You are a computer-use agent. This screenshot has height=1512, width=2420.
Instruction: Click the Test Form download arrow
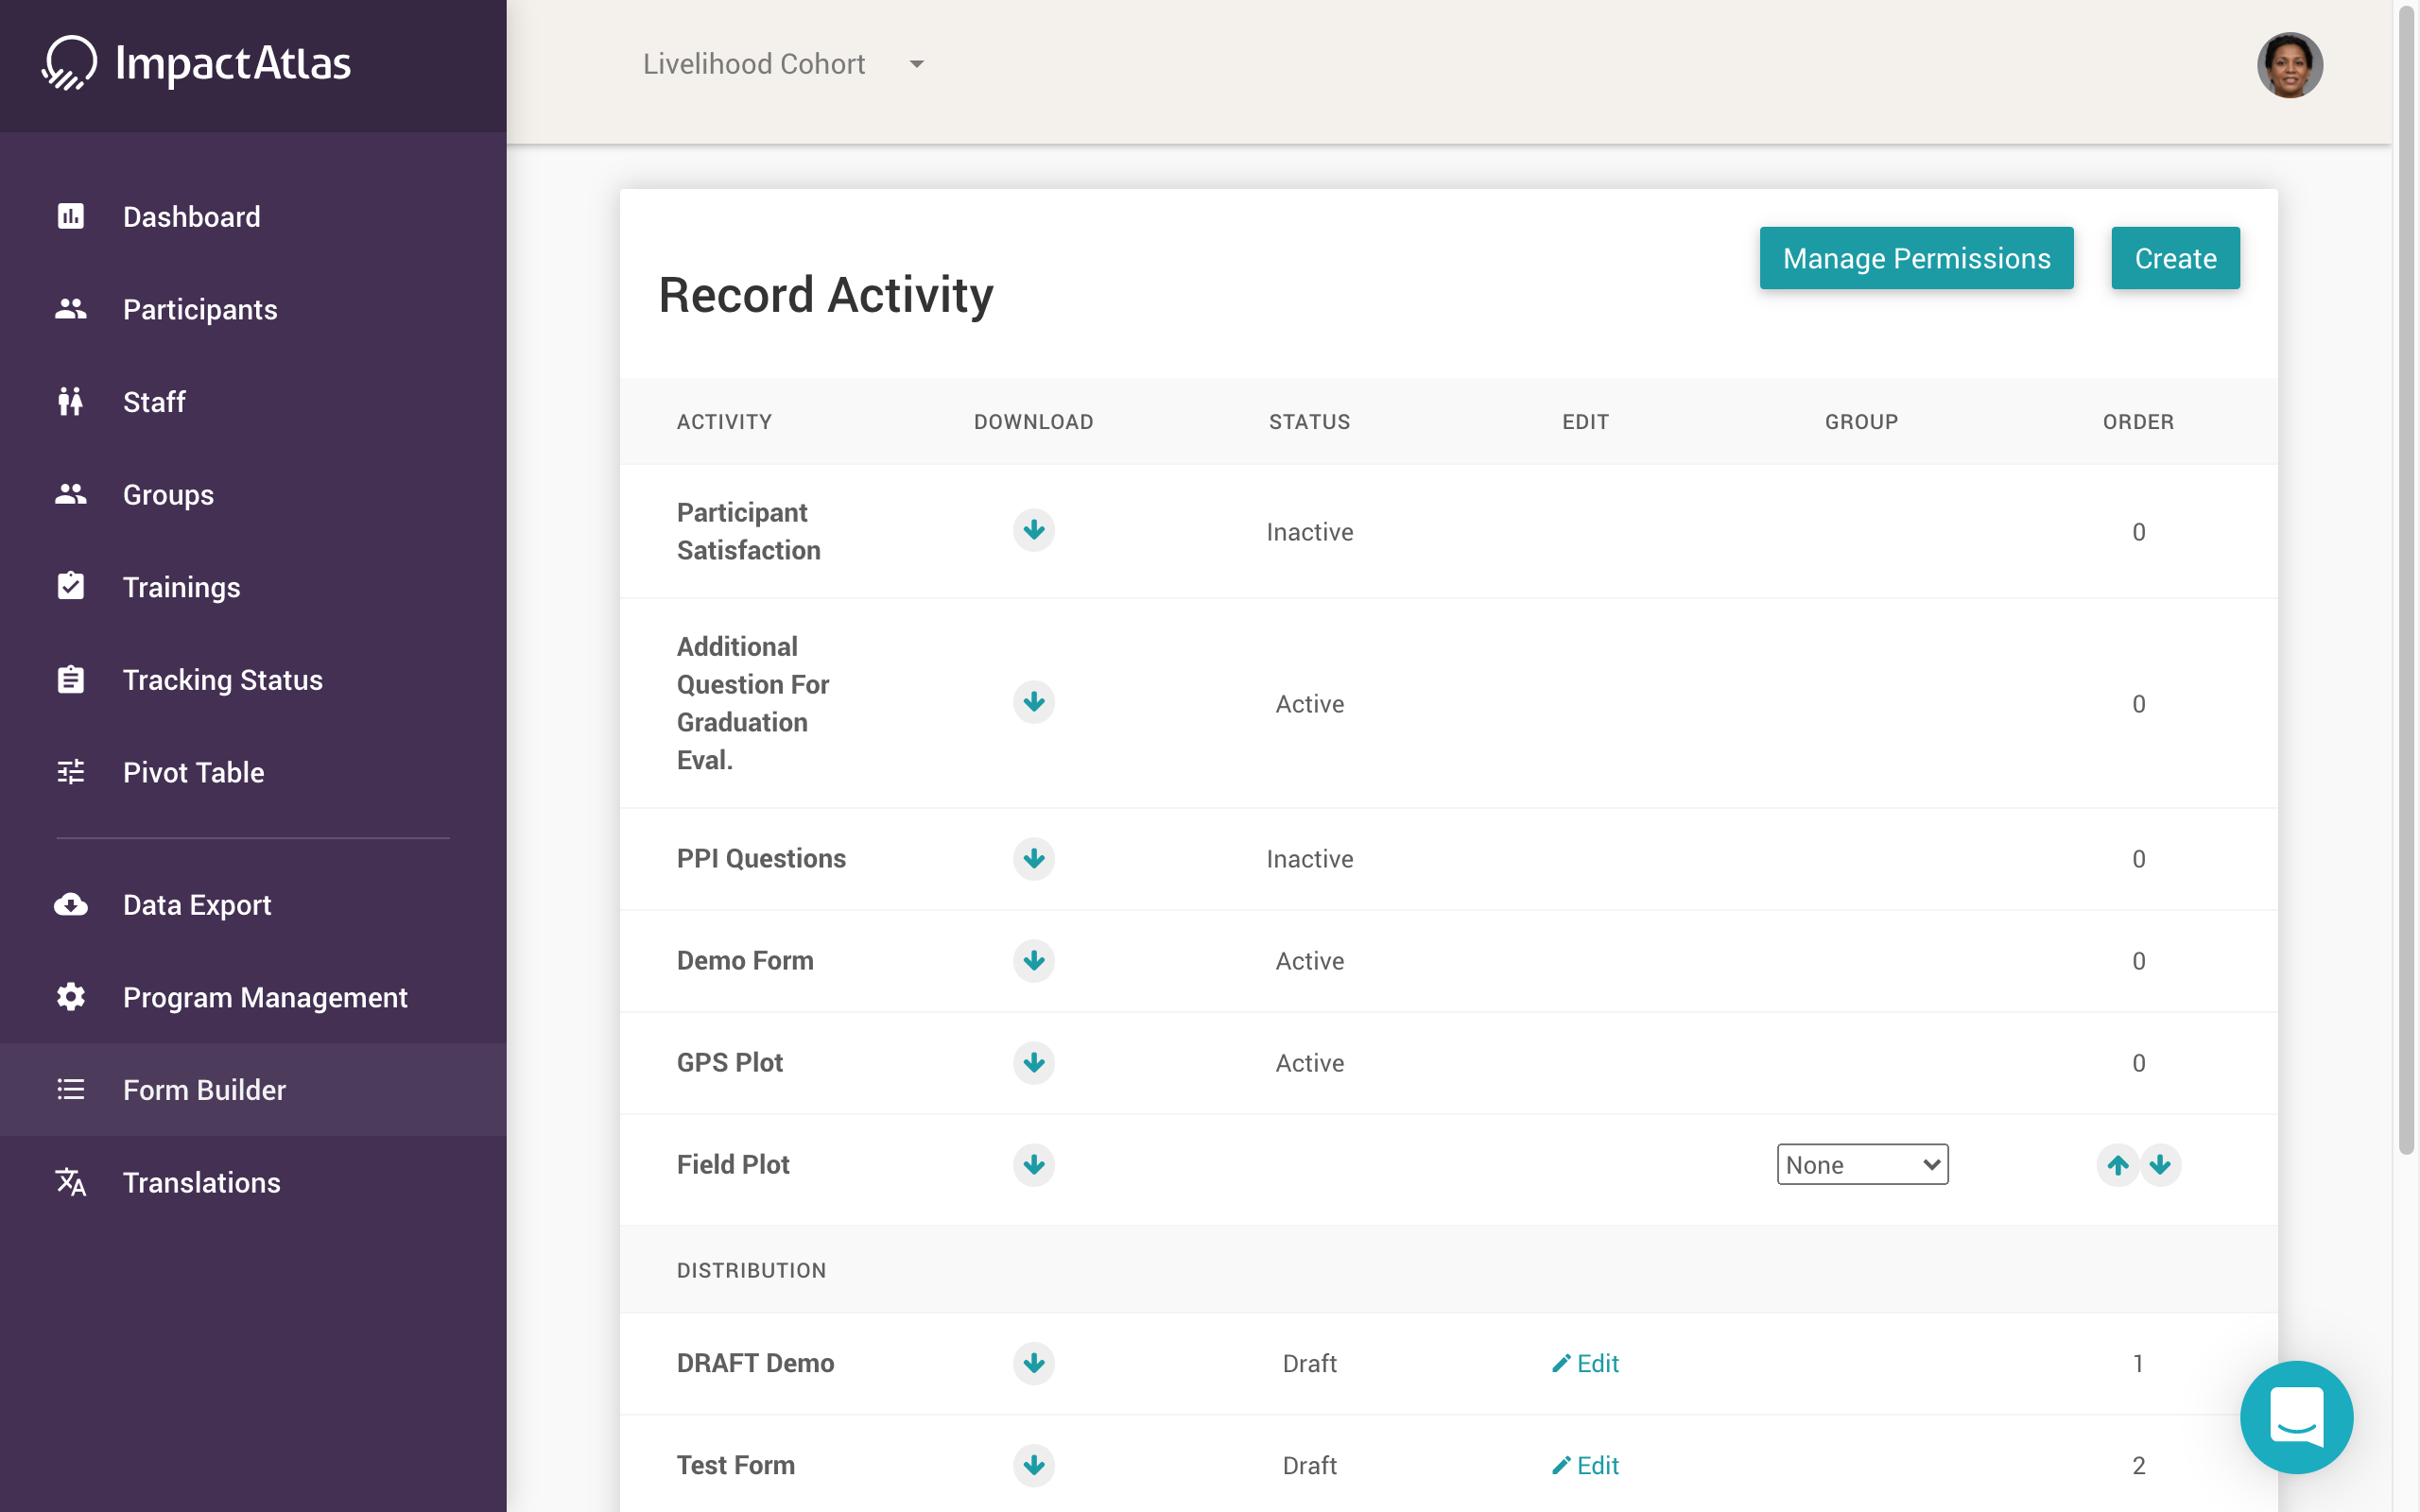(1033, 1465)
